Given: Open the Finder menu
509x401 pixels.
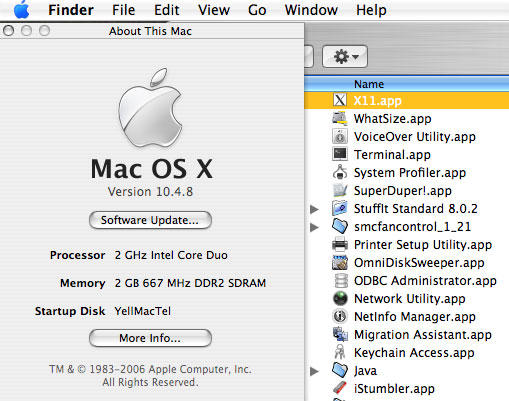Looking at the screenshot, I should tap(71, 10).
